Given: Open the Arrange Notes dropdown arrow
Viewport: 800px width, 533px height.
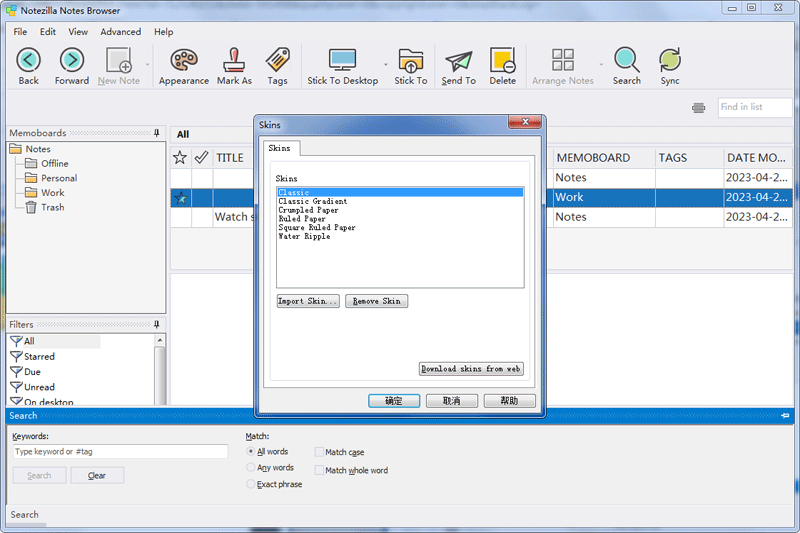Looking at the screenshot, I should point(601,65).
